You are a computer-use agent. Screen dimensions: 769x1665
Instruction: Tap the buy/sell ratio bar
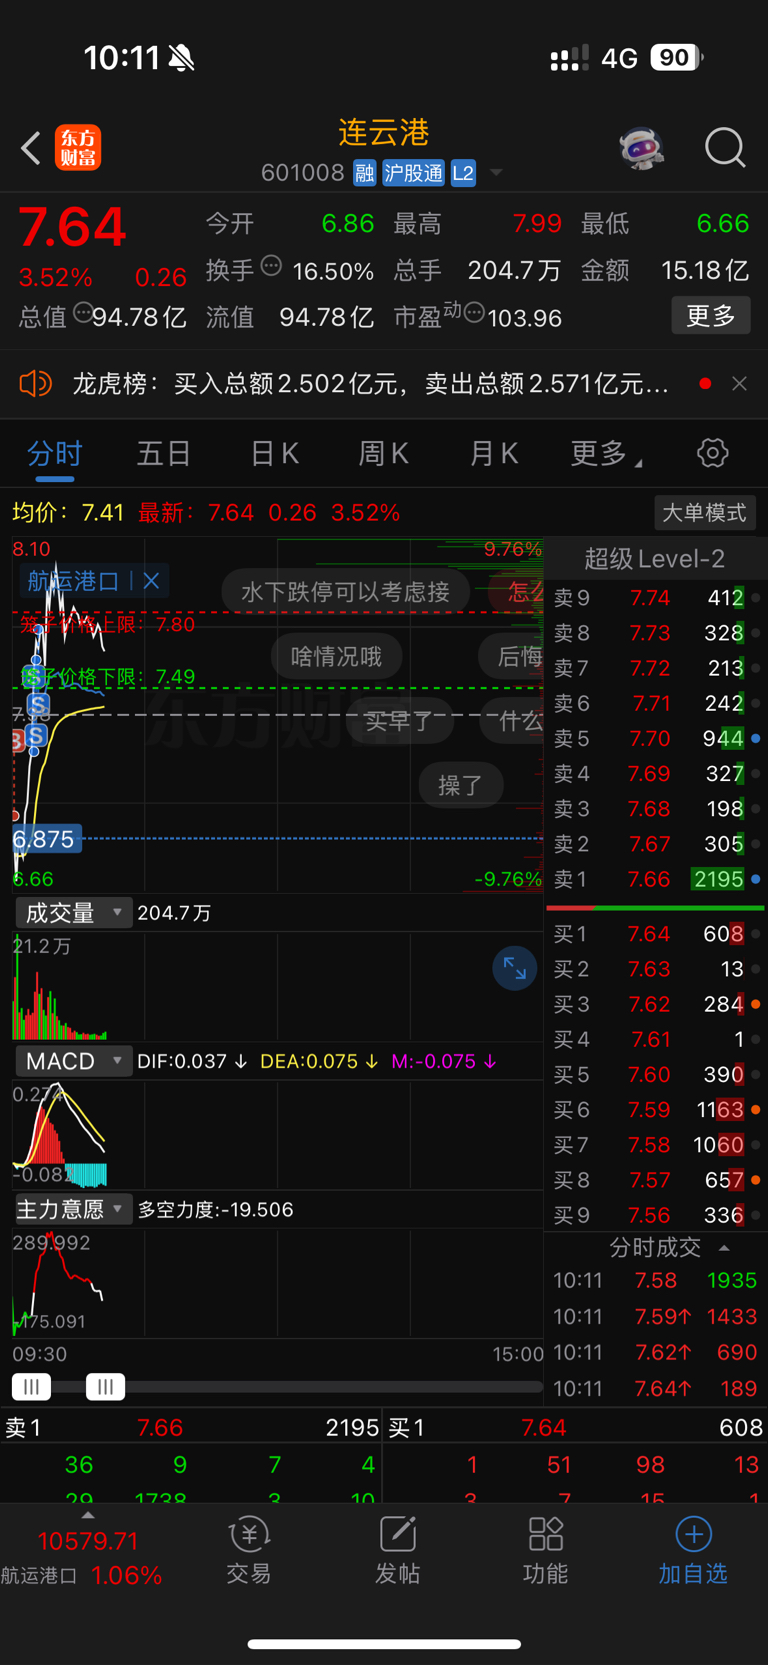(x=655, y=908)
